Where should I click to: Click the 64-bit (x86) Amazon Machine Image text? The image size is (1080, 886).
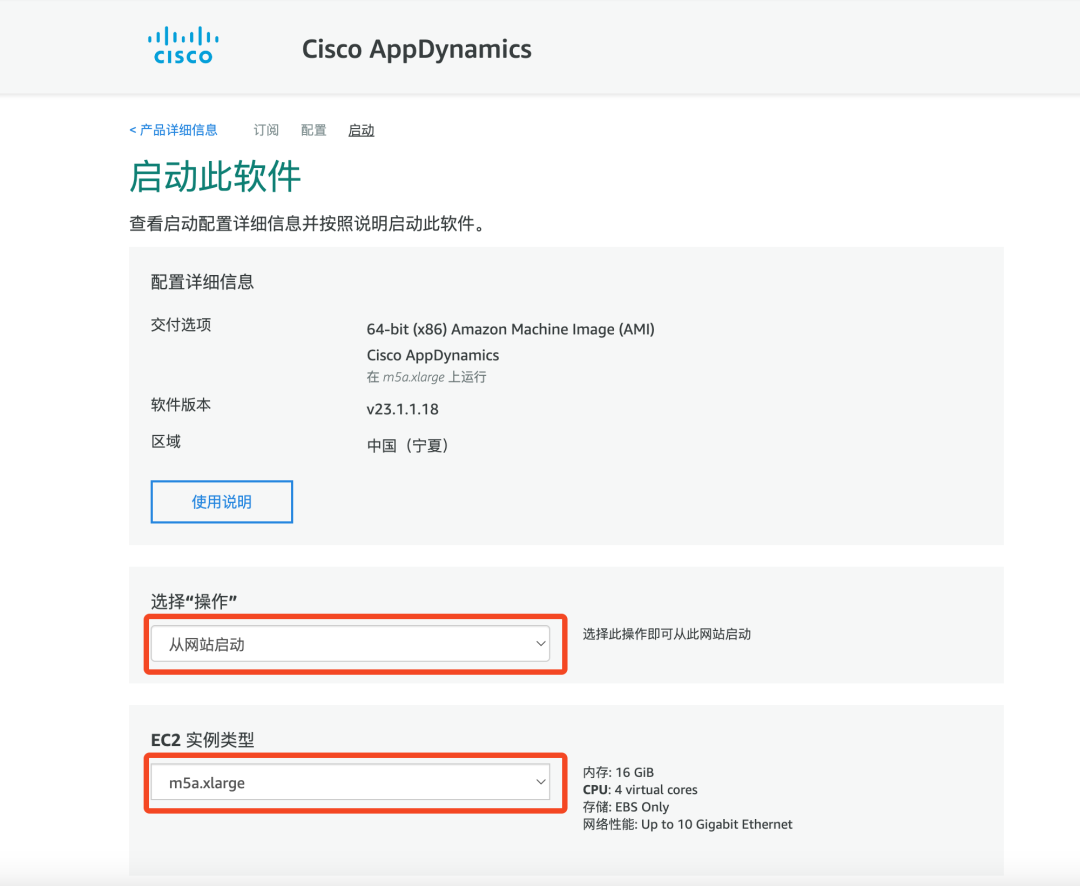coord(510,329)
